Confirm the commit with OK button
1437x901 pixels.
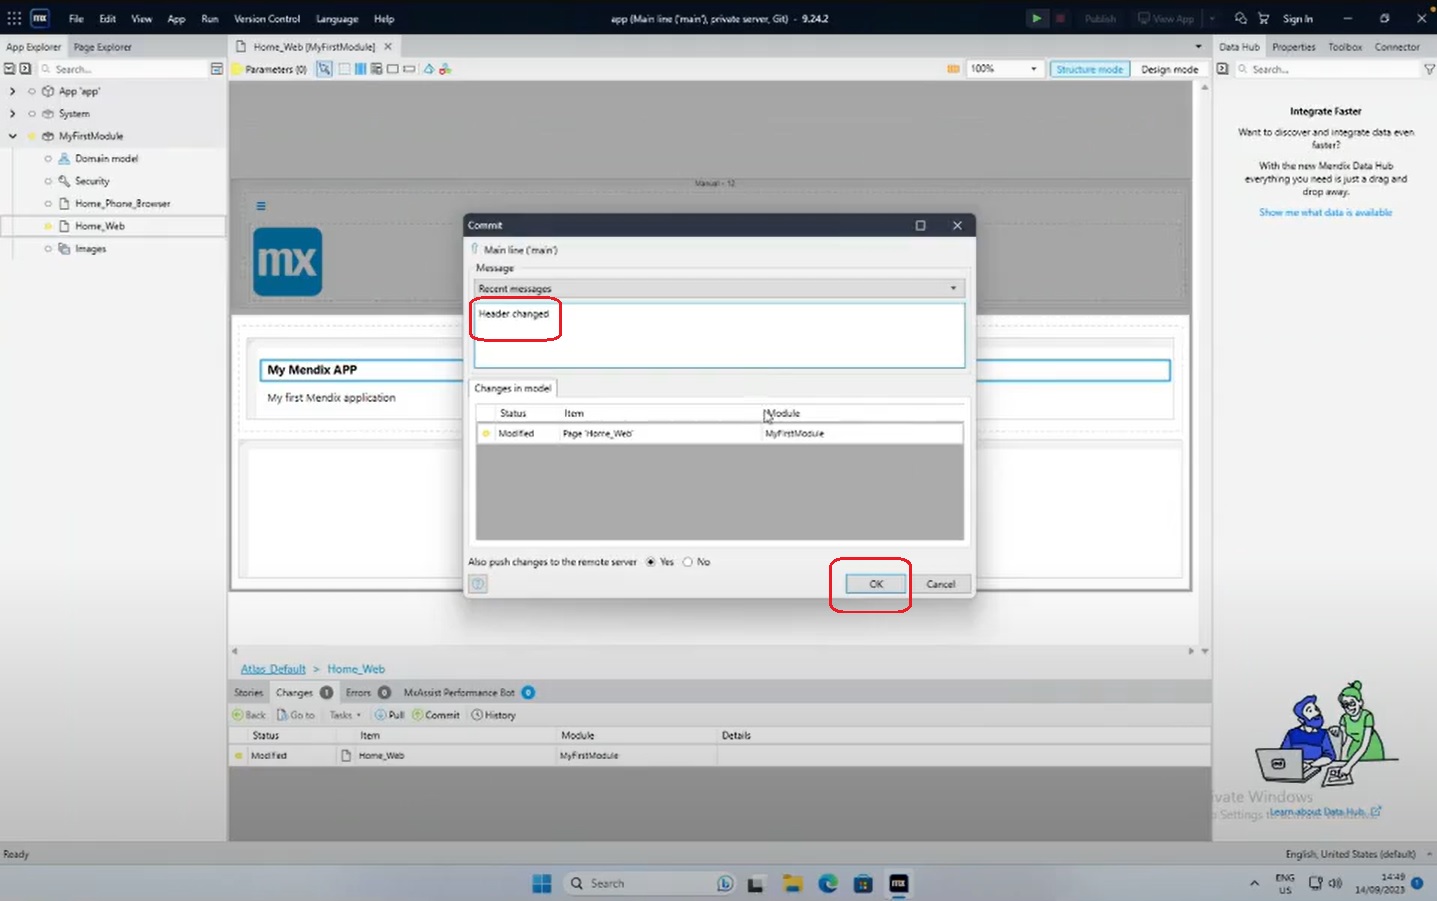pos(876,584)
